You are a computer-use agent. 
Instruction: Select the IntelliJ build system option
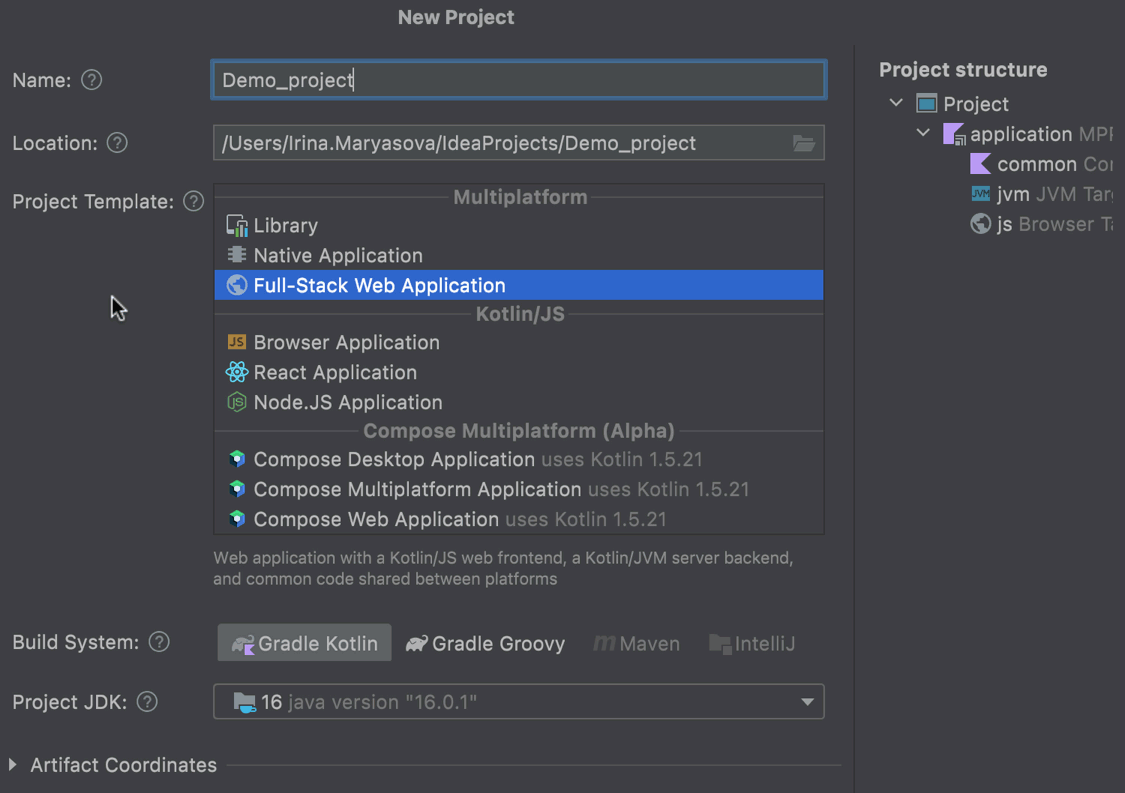click(x=752, y=644)
